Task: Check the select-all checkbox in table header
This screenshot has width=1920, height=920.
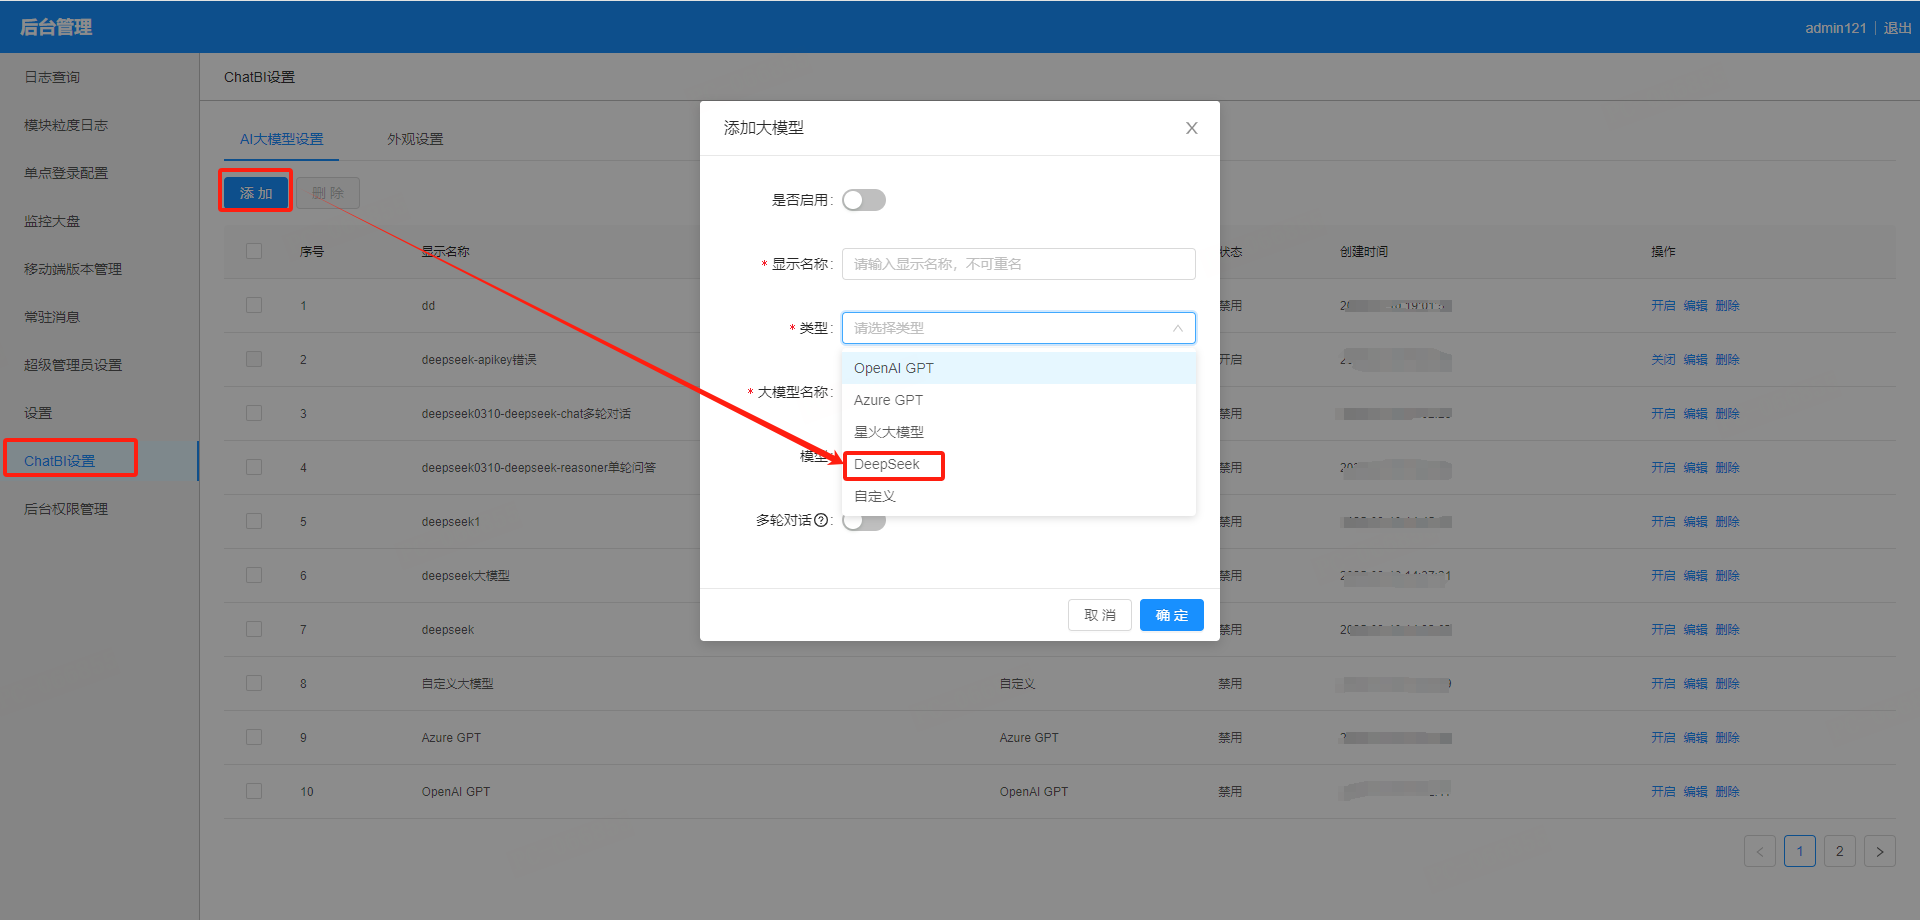Action: tap(254, 251)
